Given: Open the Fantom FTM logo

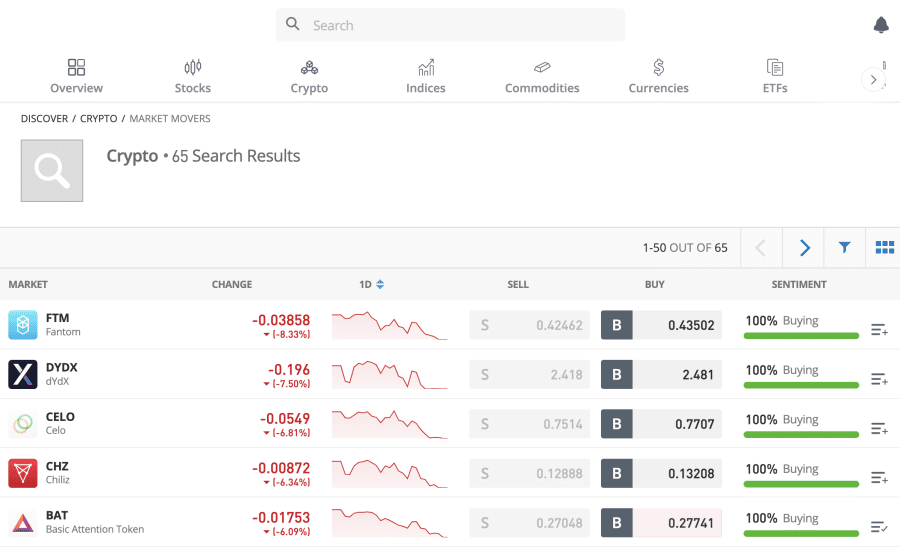Looking at the screenshot, I should 23,325.
